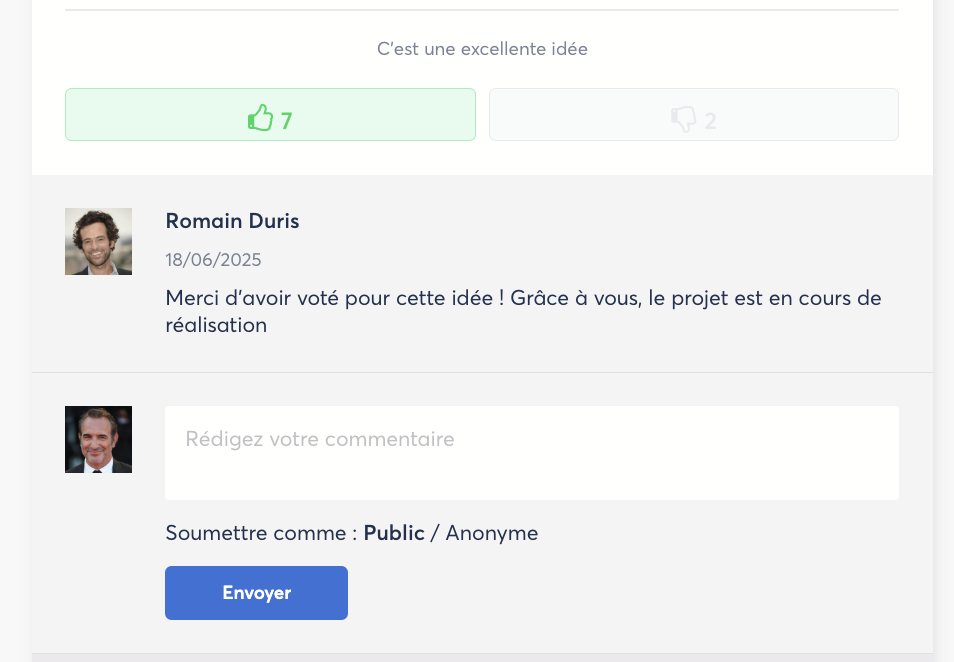The width and height of the screenshot is (954, 662).
Task: Click the "C'est une excellente idée" caption
Action: (482, 49)
